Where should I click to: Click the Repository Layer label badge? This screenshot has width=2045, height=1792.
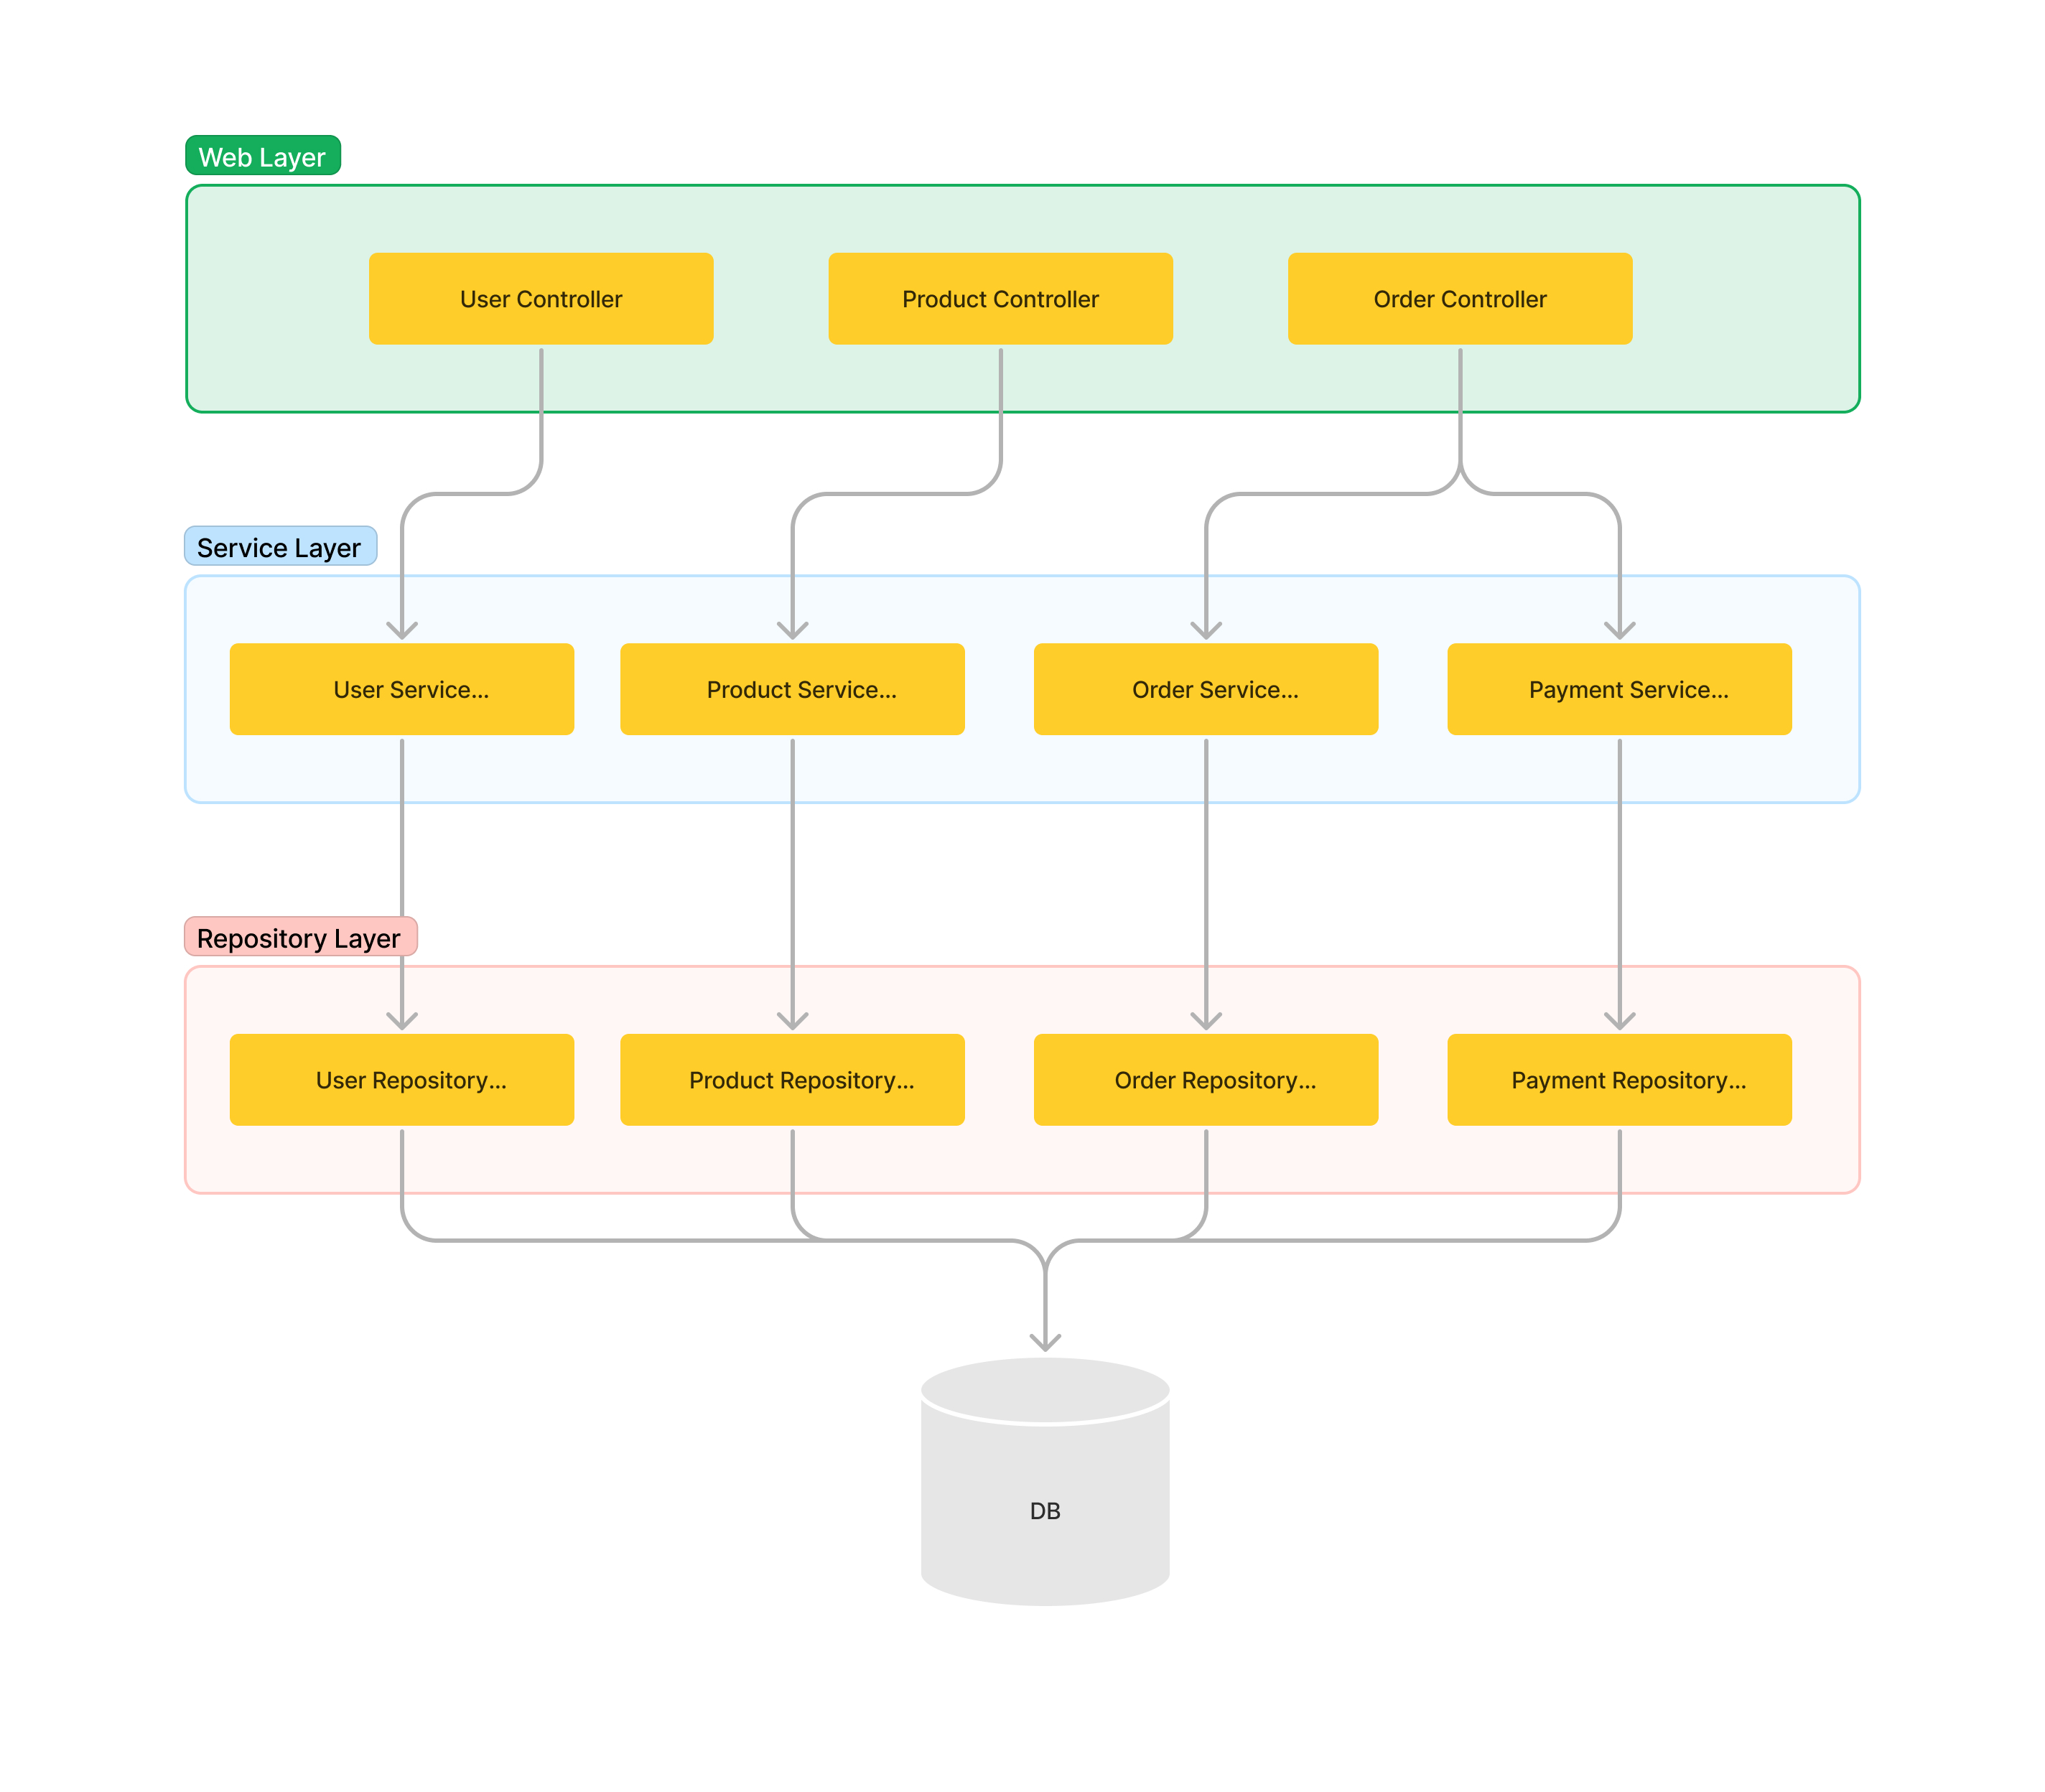point(299,938)
